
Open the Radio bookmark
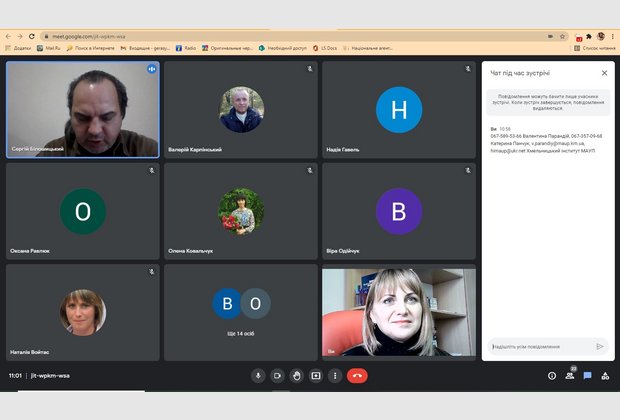(187, 47)
